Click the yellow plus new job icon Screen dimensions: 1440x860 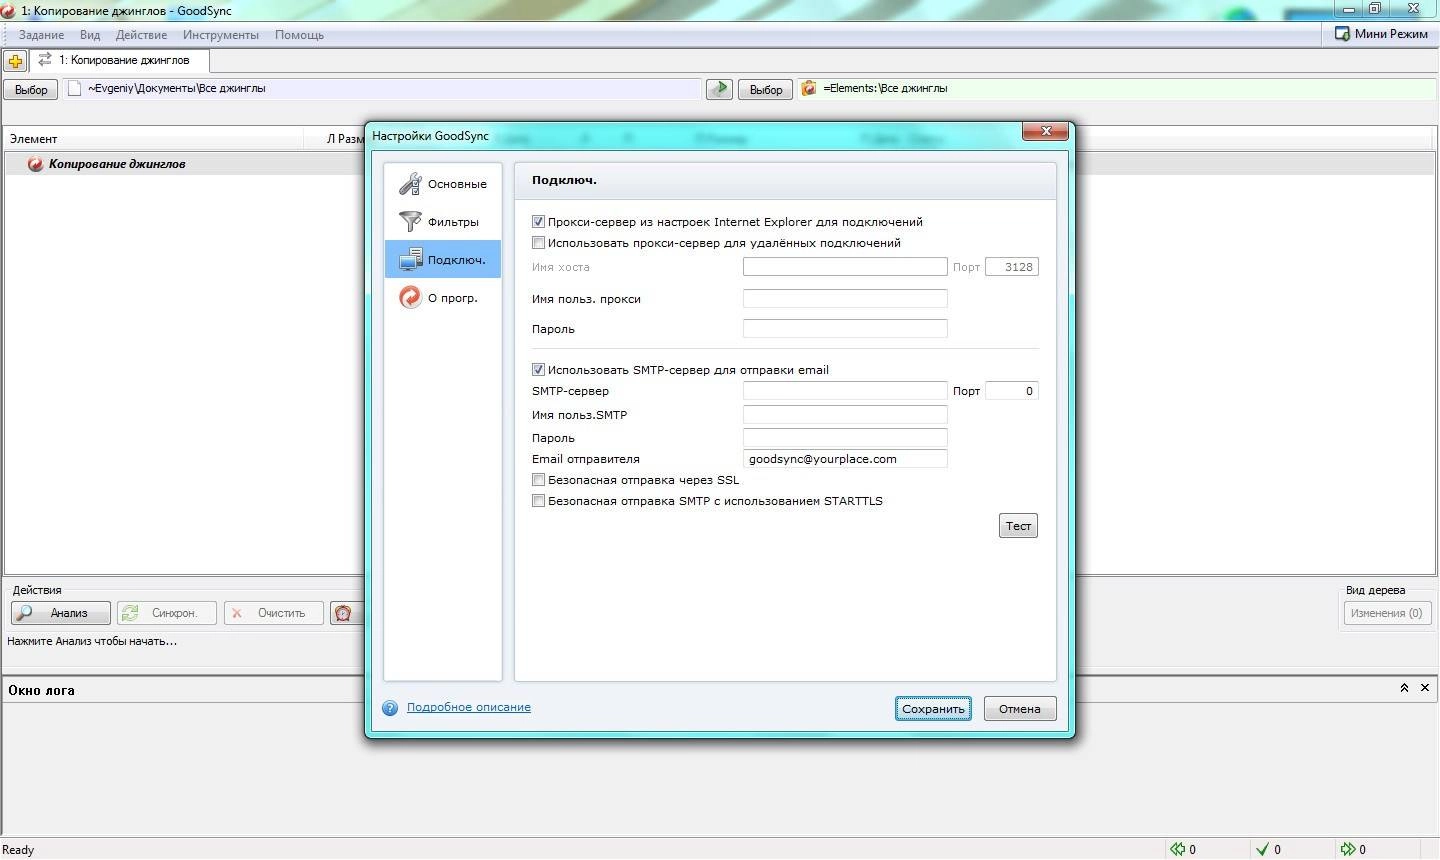[15, 61]
